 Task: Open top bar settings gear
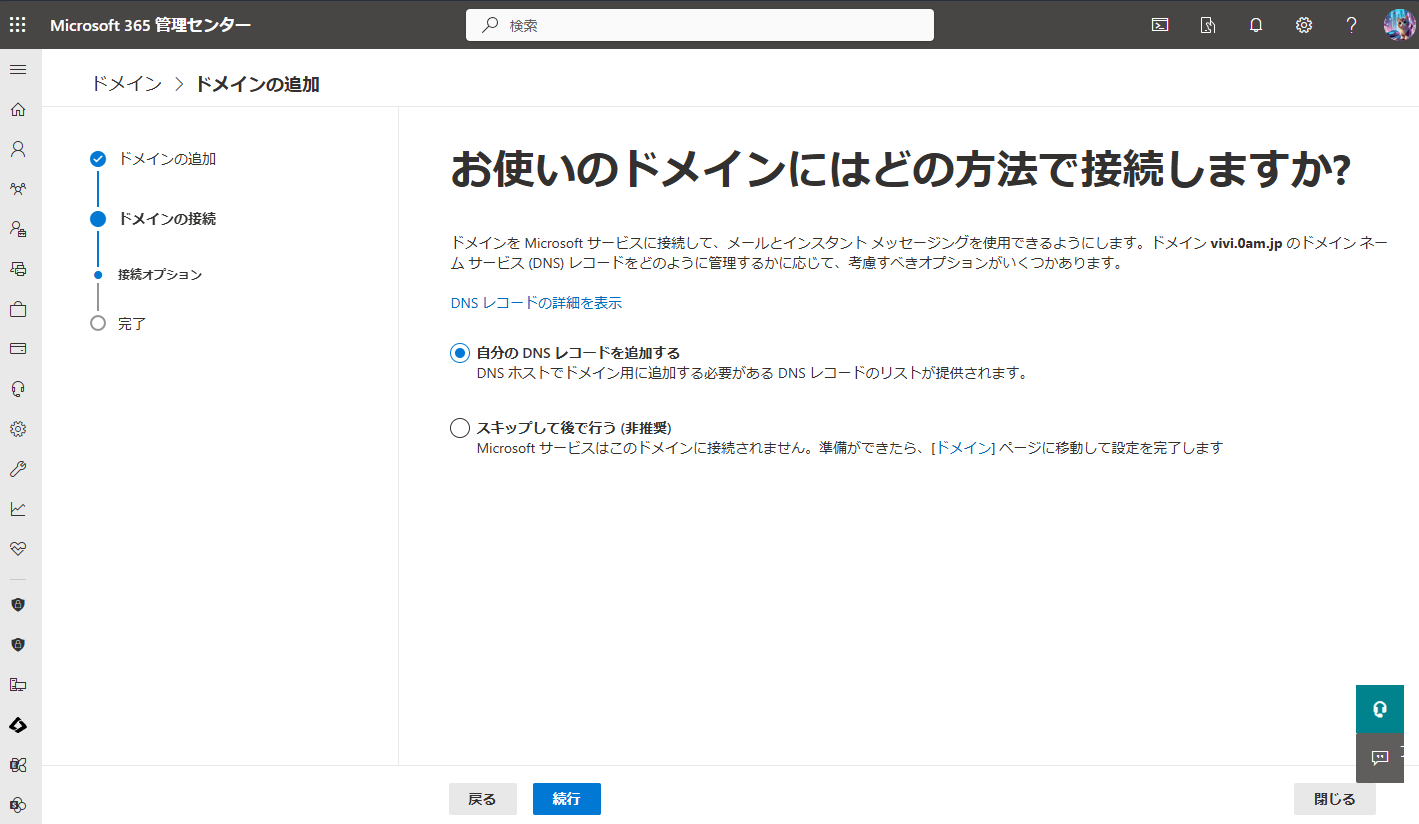1304,25
